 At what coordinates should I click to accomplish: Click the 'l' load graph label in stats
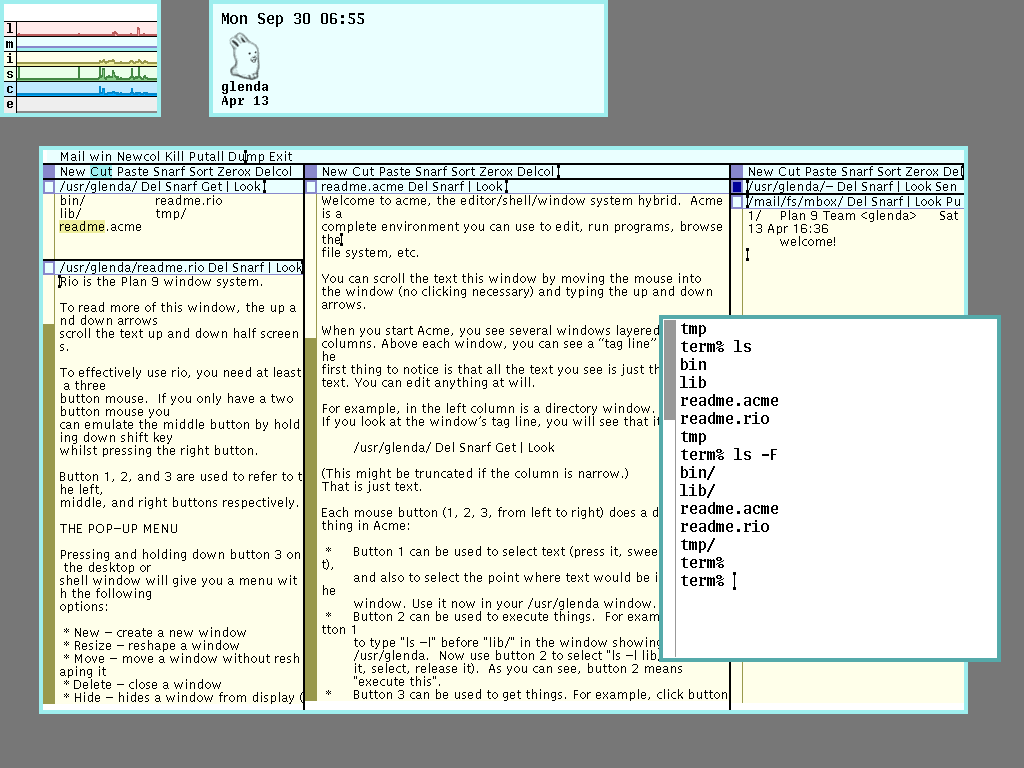[x=9, y=28]
